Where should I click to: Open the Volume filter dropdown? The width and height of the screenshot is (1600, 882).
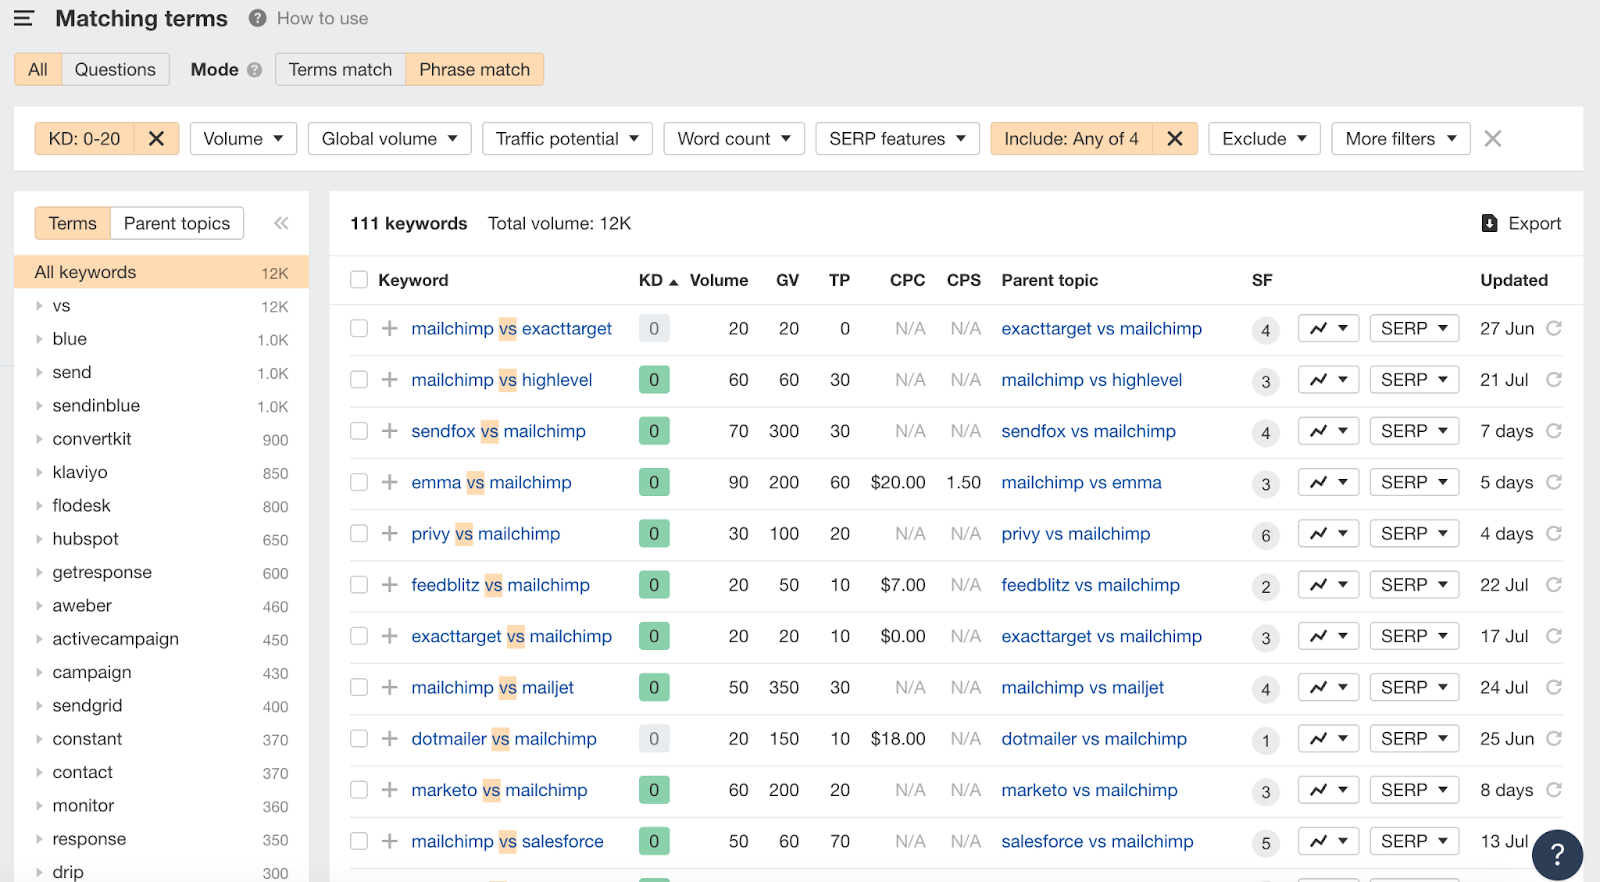coord(243,139)
